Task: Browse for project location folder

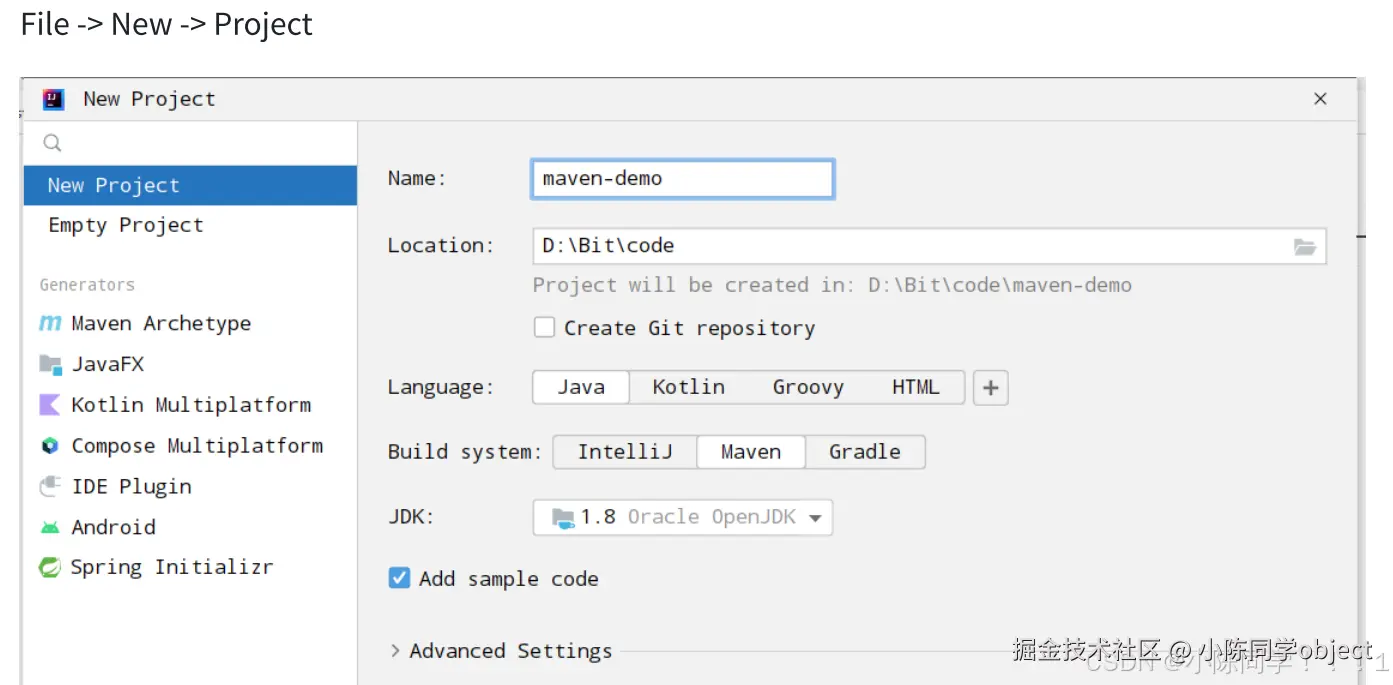Action: [x=1304, y=246]
